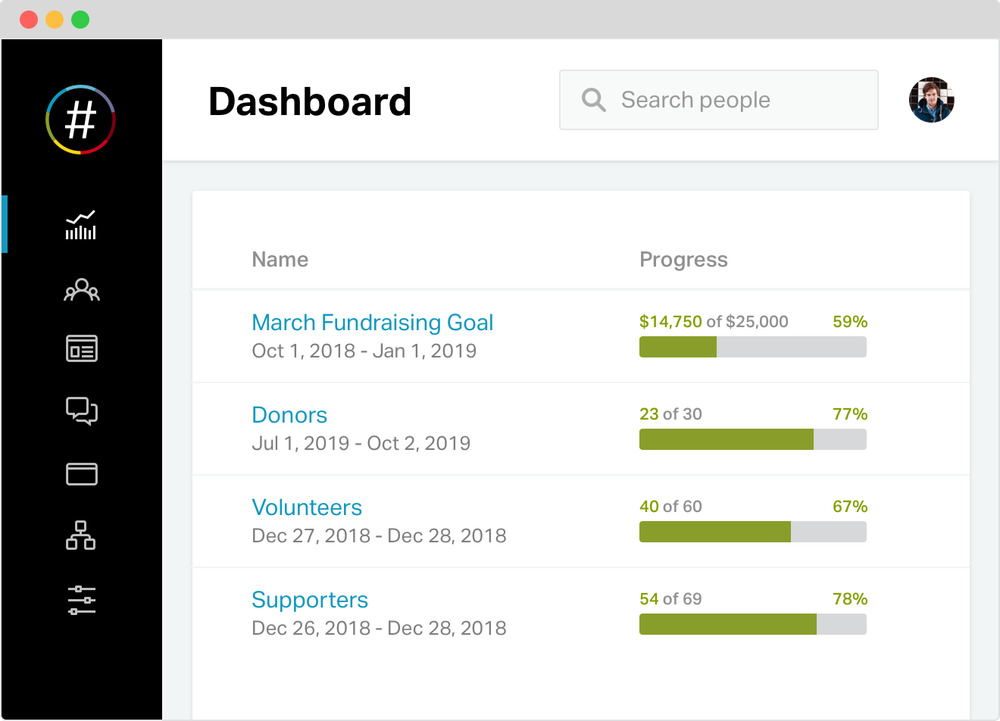Select the sitemap hierarchy icon
1000x721 pixels.
81,536
